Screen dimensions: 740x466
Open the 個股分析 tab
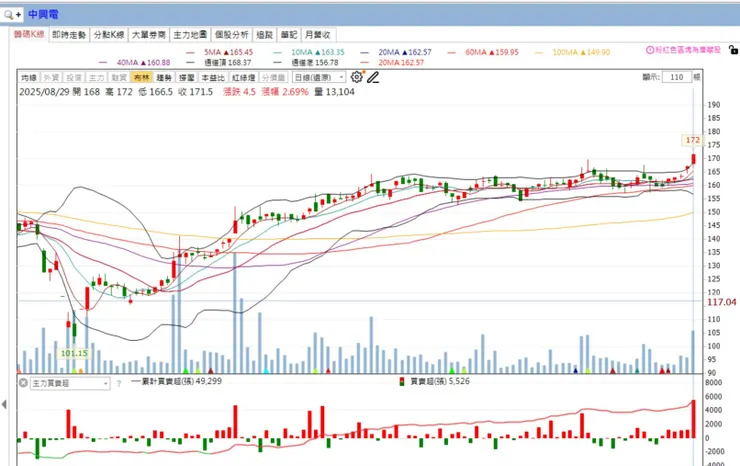click(232, 35)
